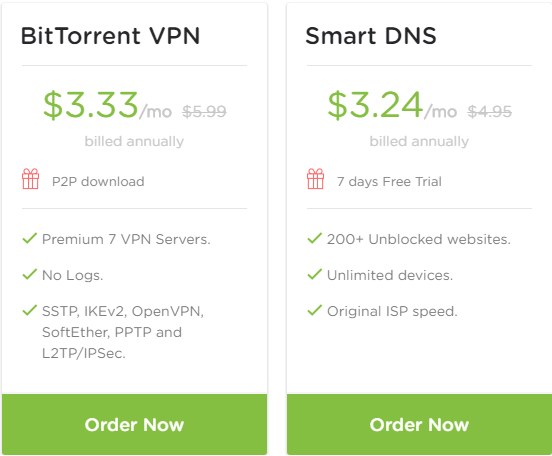Select the Smart DNS heading
The height and width of the screenshot is (456, 552).
(371, 36)
